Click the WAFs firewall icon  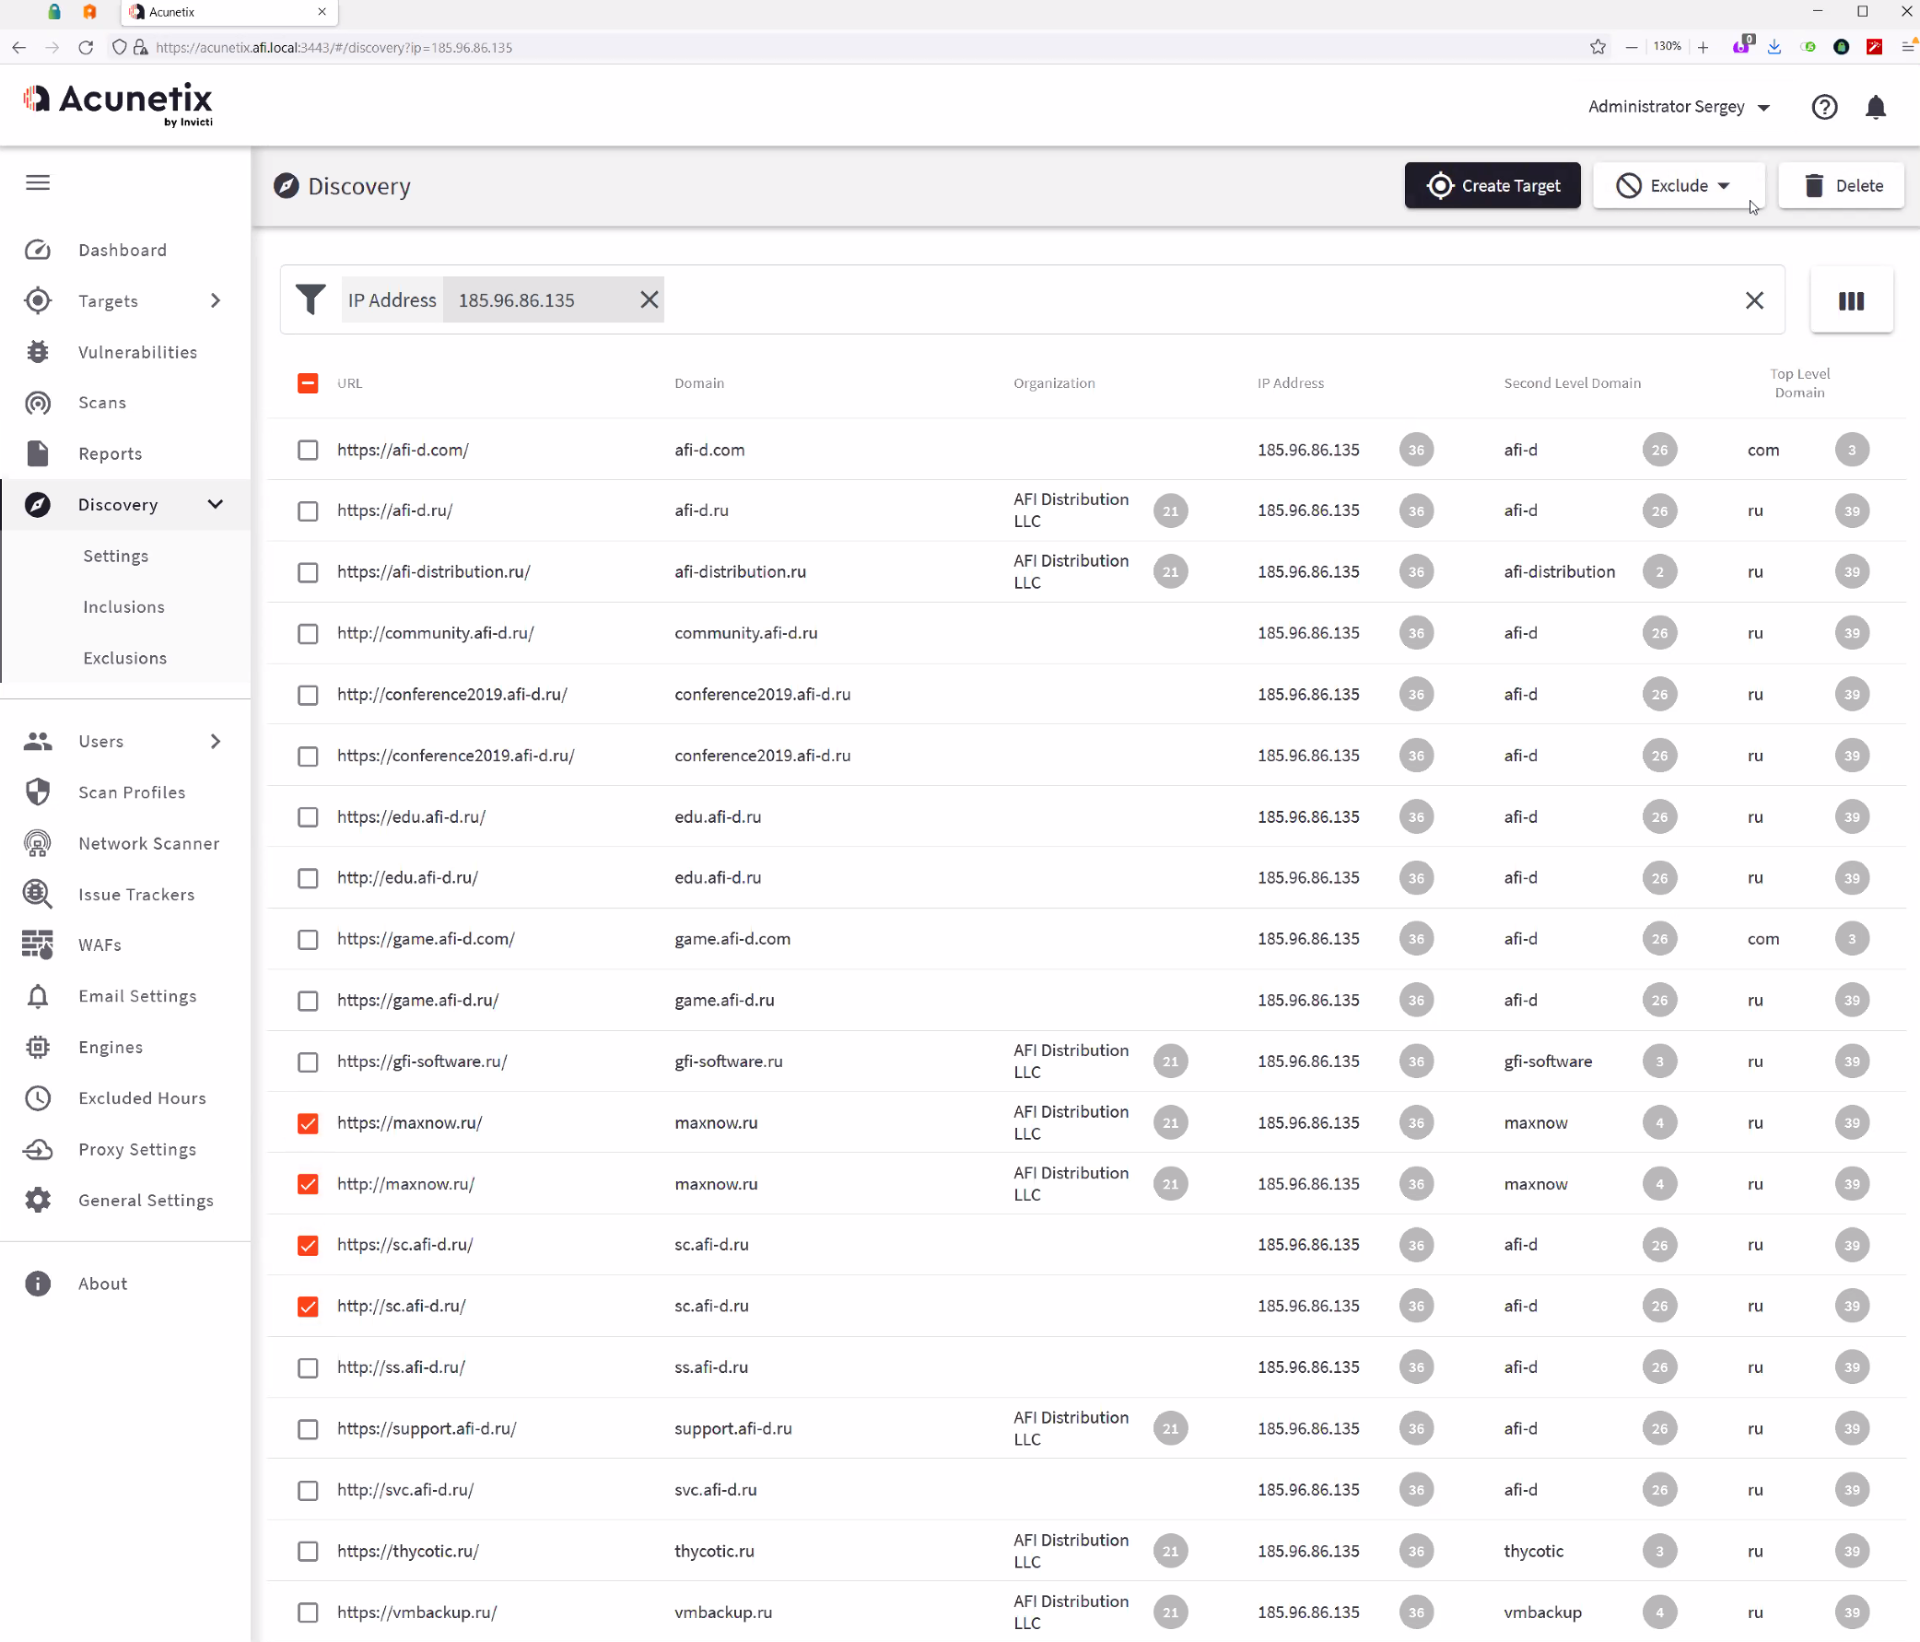pos(38,945)
